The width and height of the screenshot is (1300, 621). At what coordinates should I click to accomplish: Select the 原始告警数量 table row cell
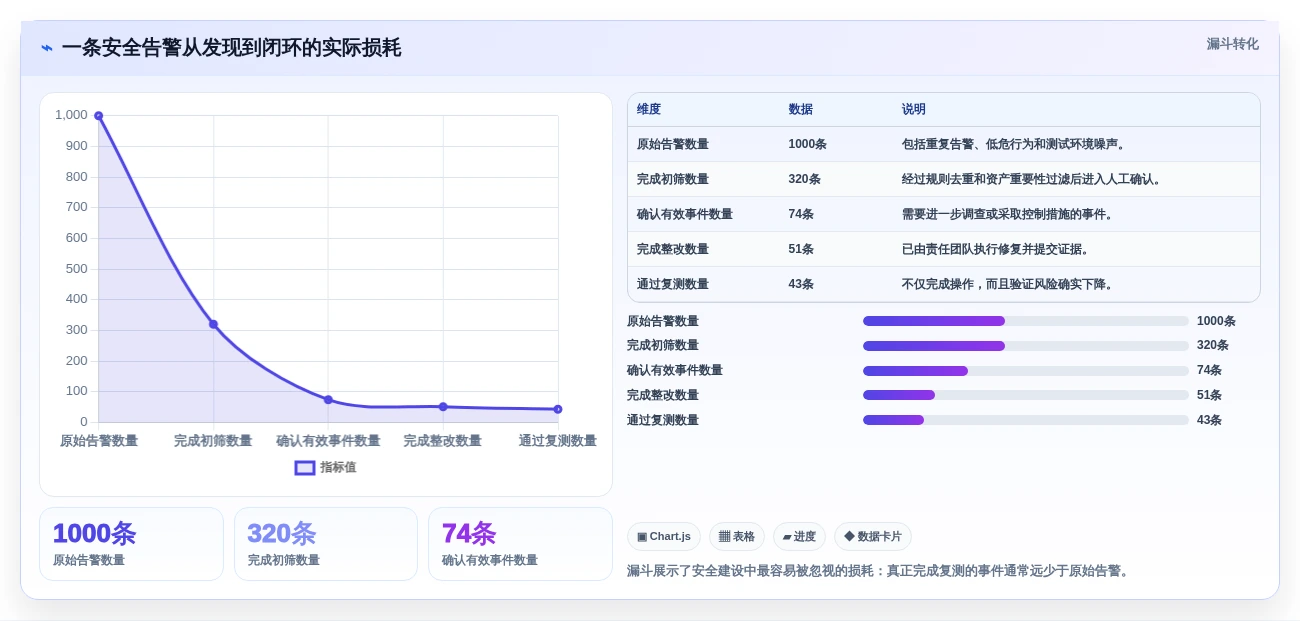tap(673, 144)
